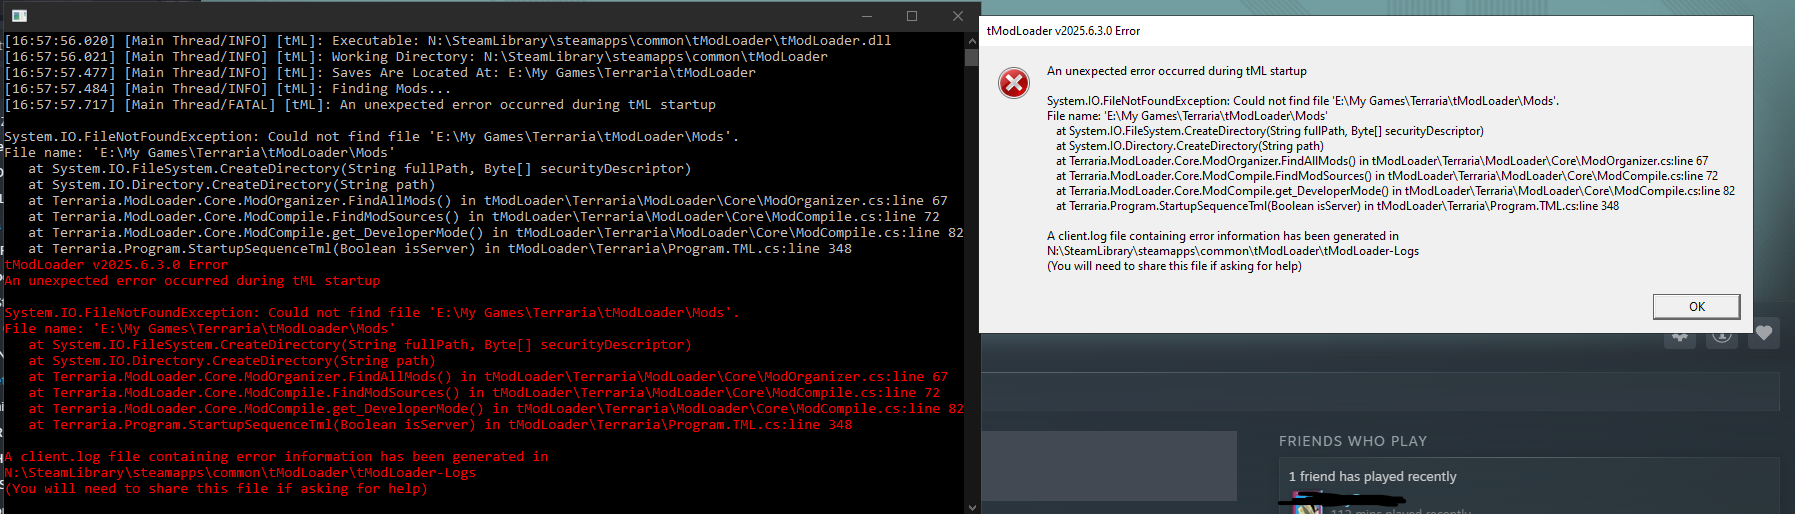Image resolution: width=1795 pixels, height=514 pixels.
Task: Click the red error X icon in dialog
Action: pyautogui.click(x=1014, y=83)
